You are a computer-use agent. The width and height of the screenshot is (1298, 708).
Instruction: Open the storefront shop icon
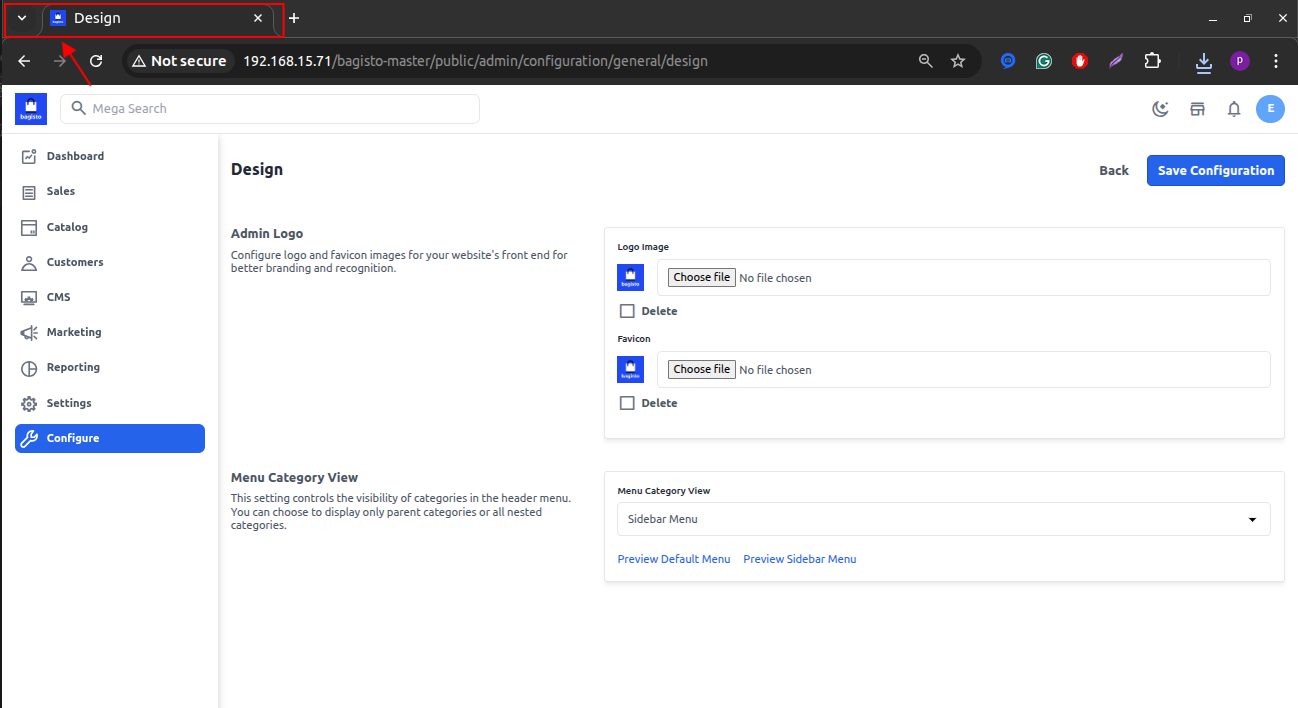pyautogui.click(x=1197, y=109)
